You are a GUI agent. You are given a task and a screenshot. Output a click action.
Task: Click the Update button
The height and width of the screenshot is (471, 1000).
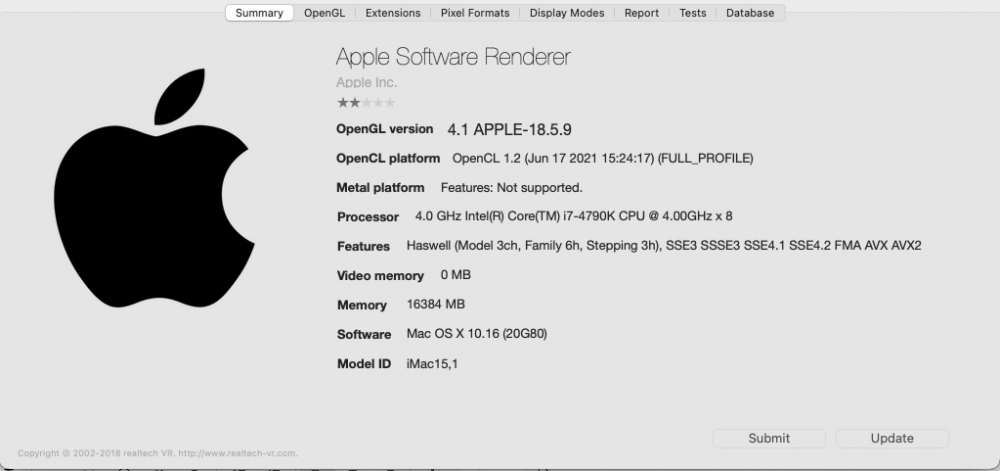point(892,438)
